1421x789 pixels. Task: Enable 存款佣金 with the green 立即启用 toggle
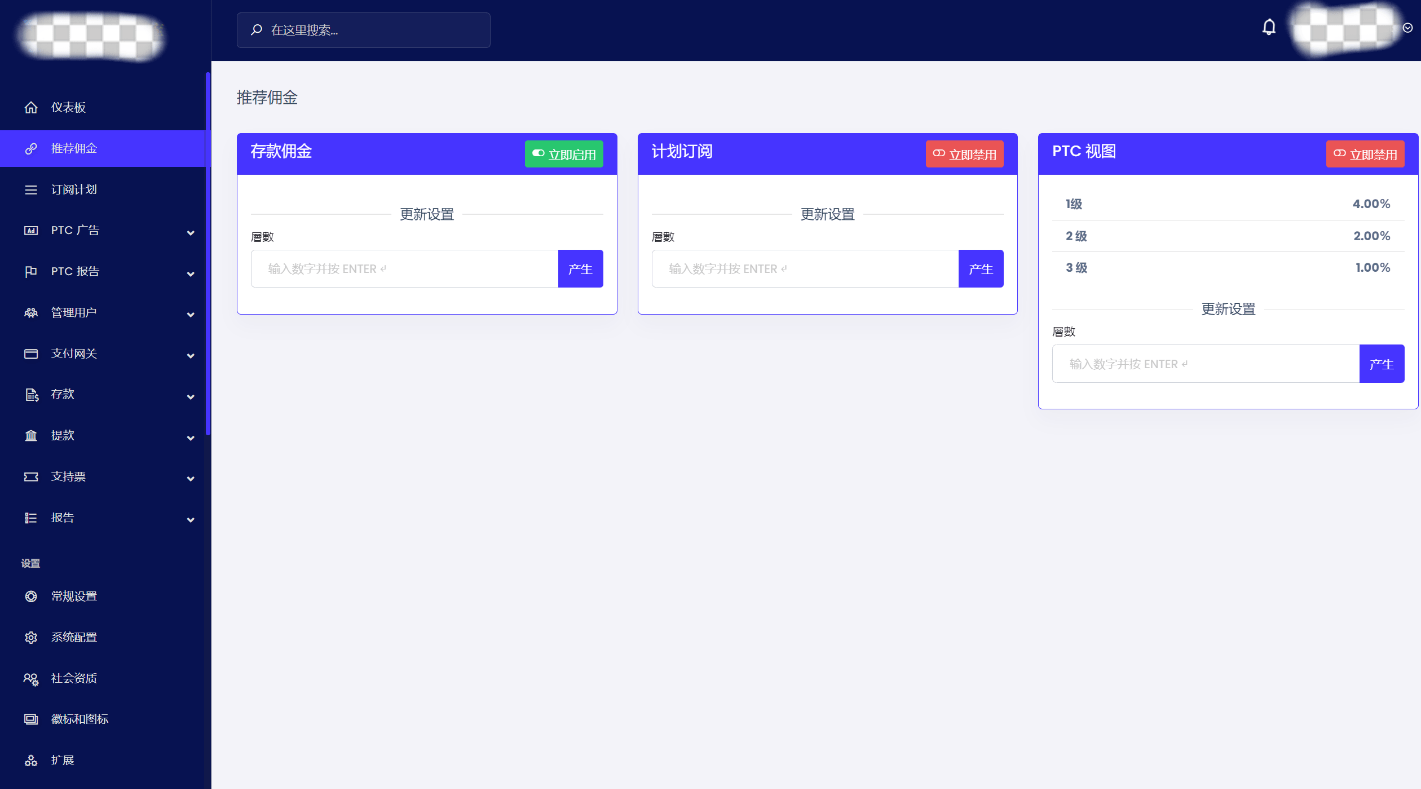[564, 154]
